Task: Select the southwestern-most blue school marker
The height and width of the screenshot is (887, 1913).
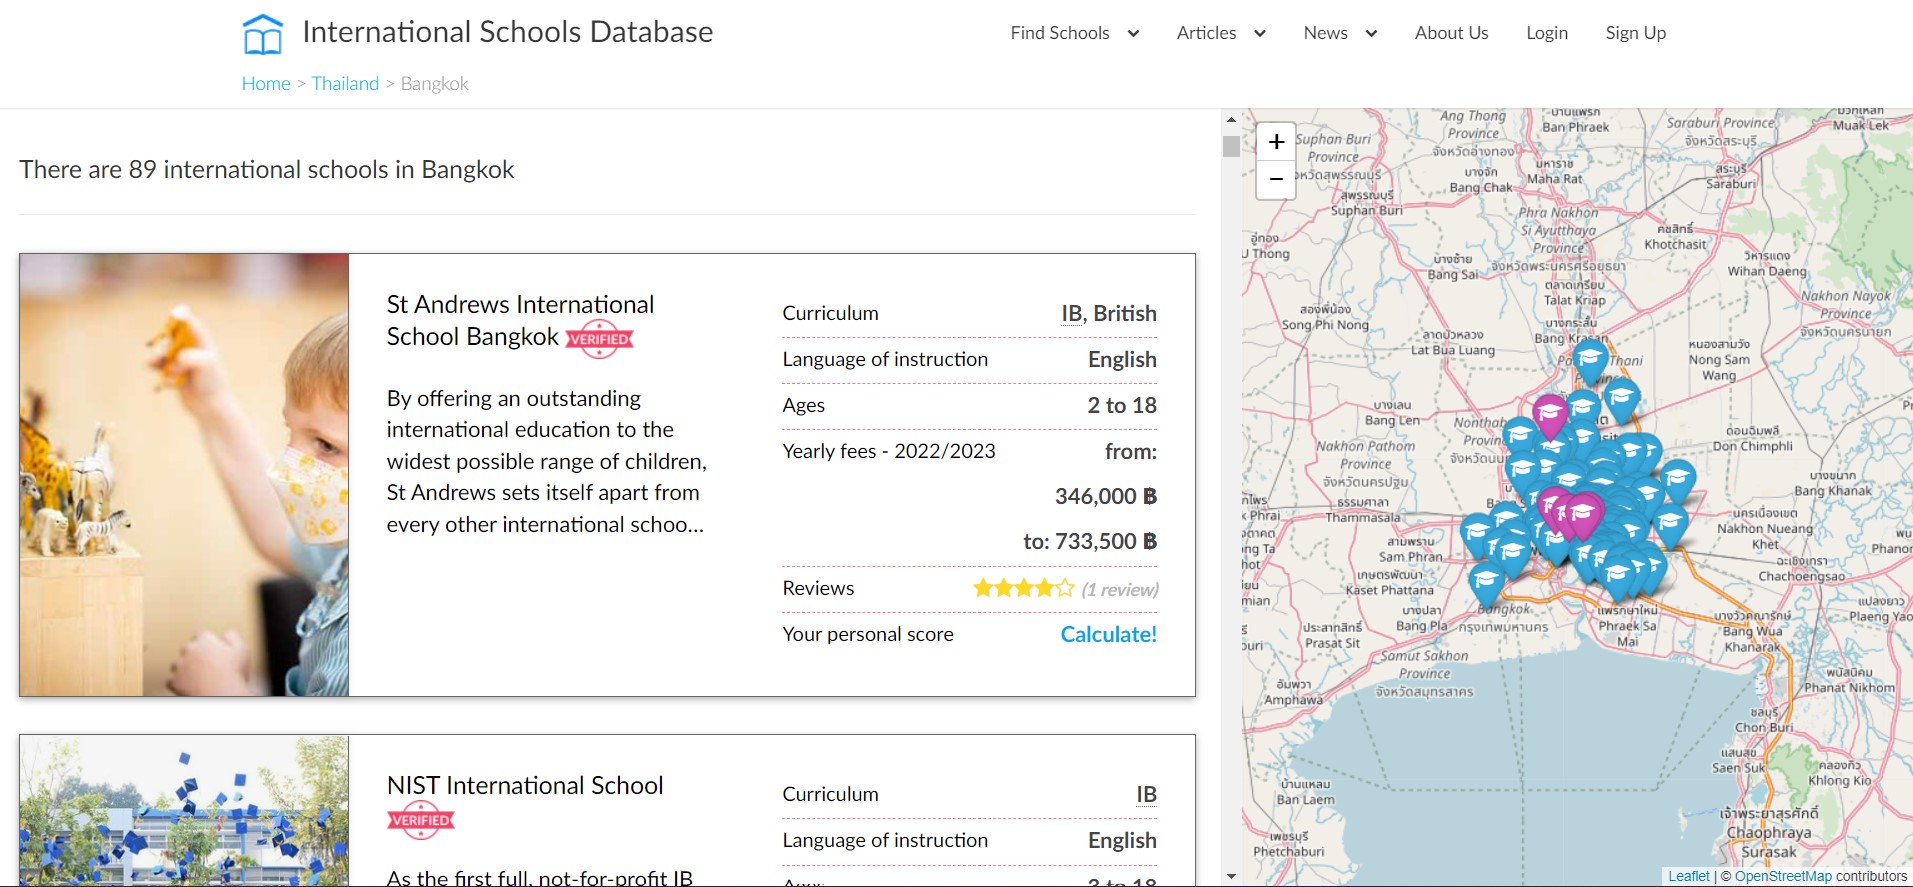Action: point(1486,583)
